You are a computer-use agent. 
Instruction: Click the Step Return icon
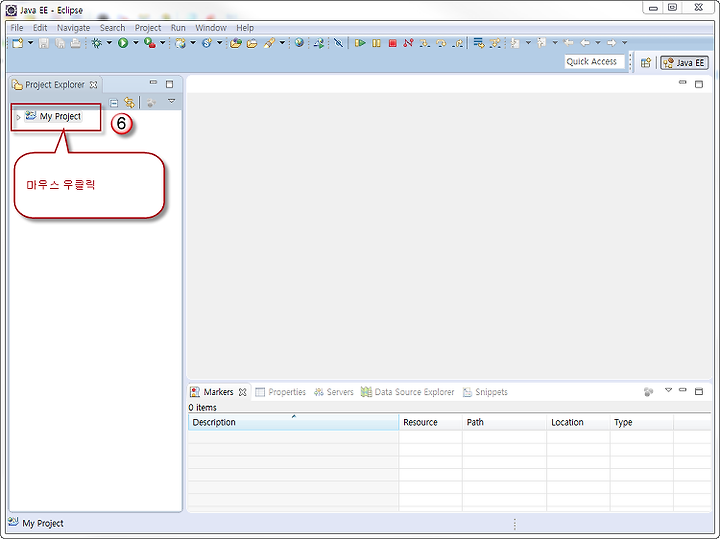(458, 43)
